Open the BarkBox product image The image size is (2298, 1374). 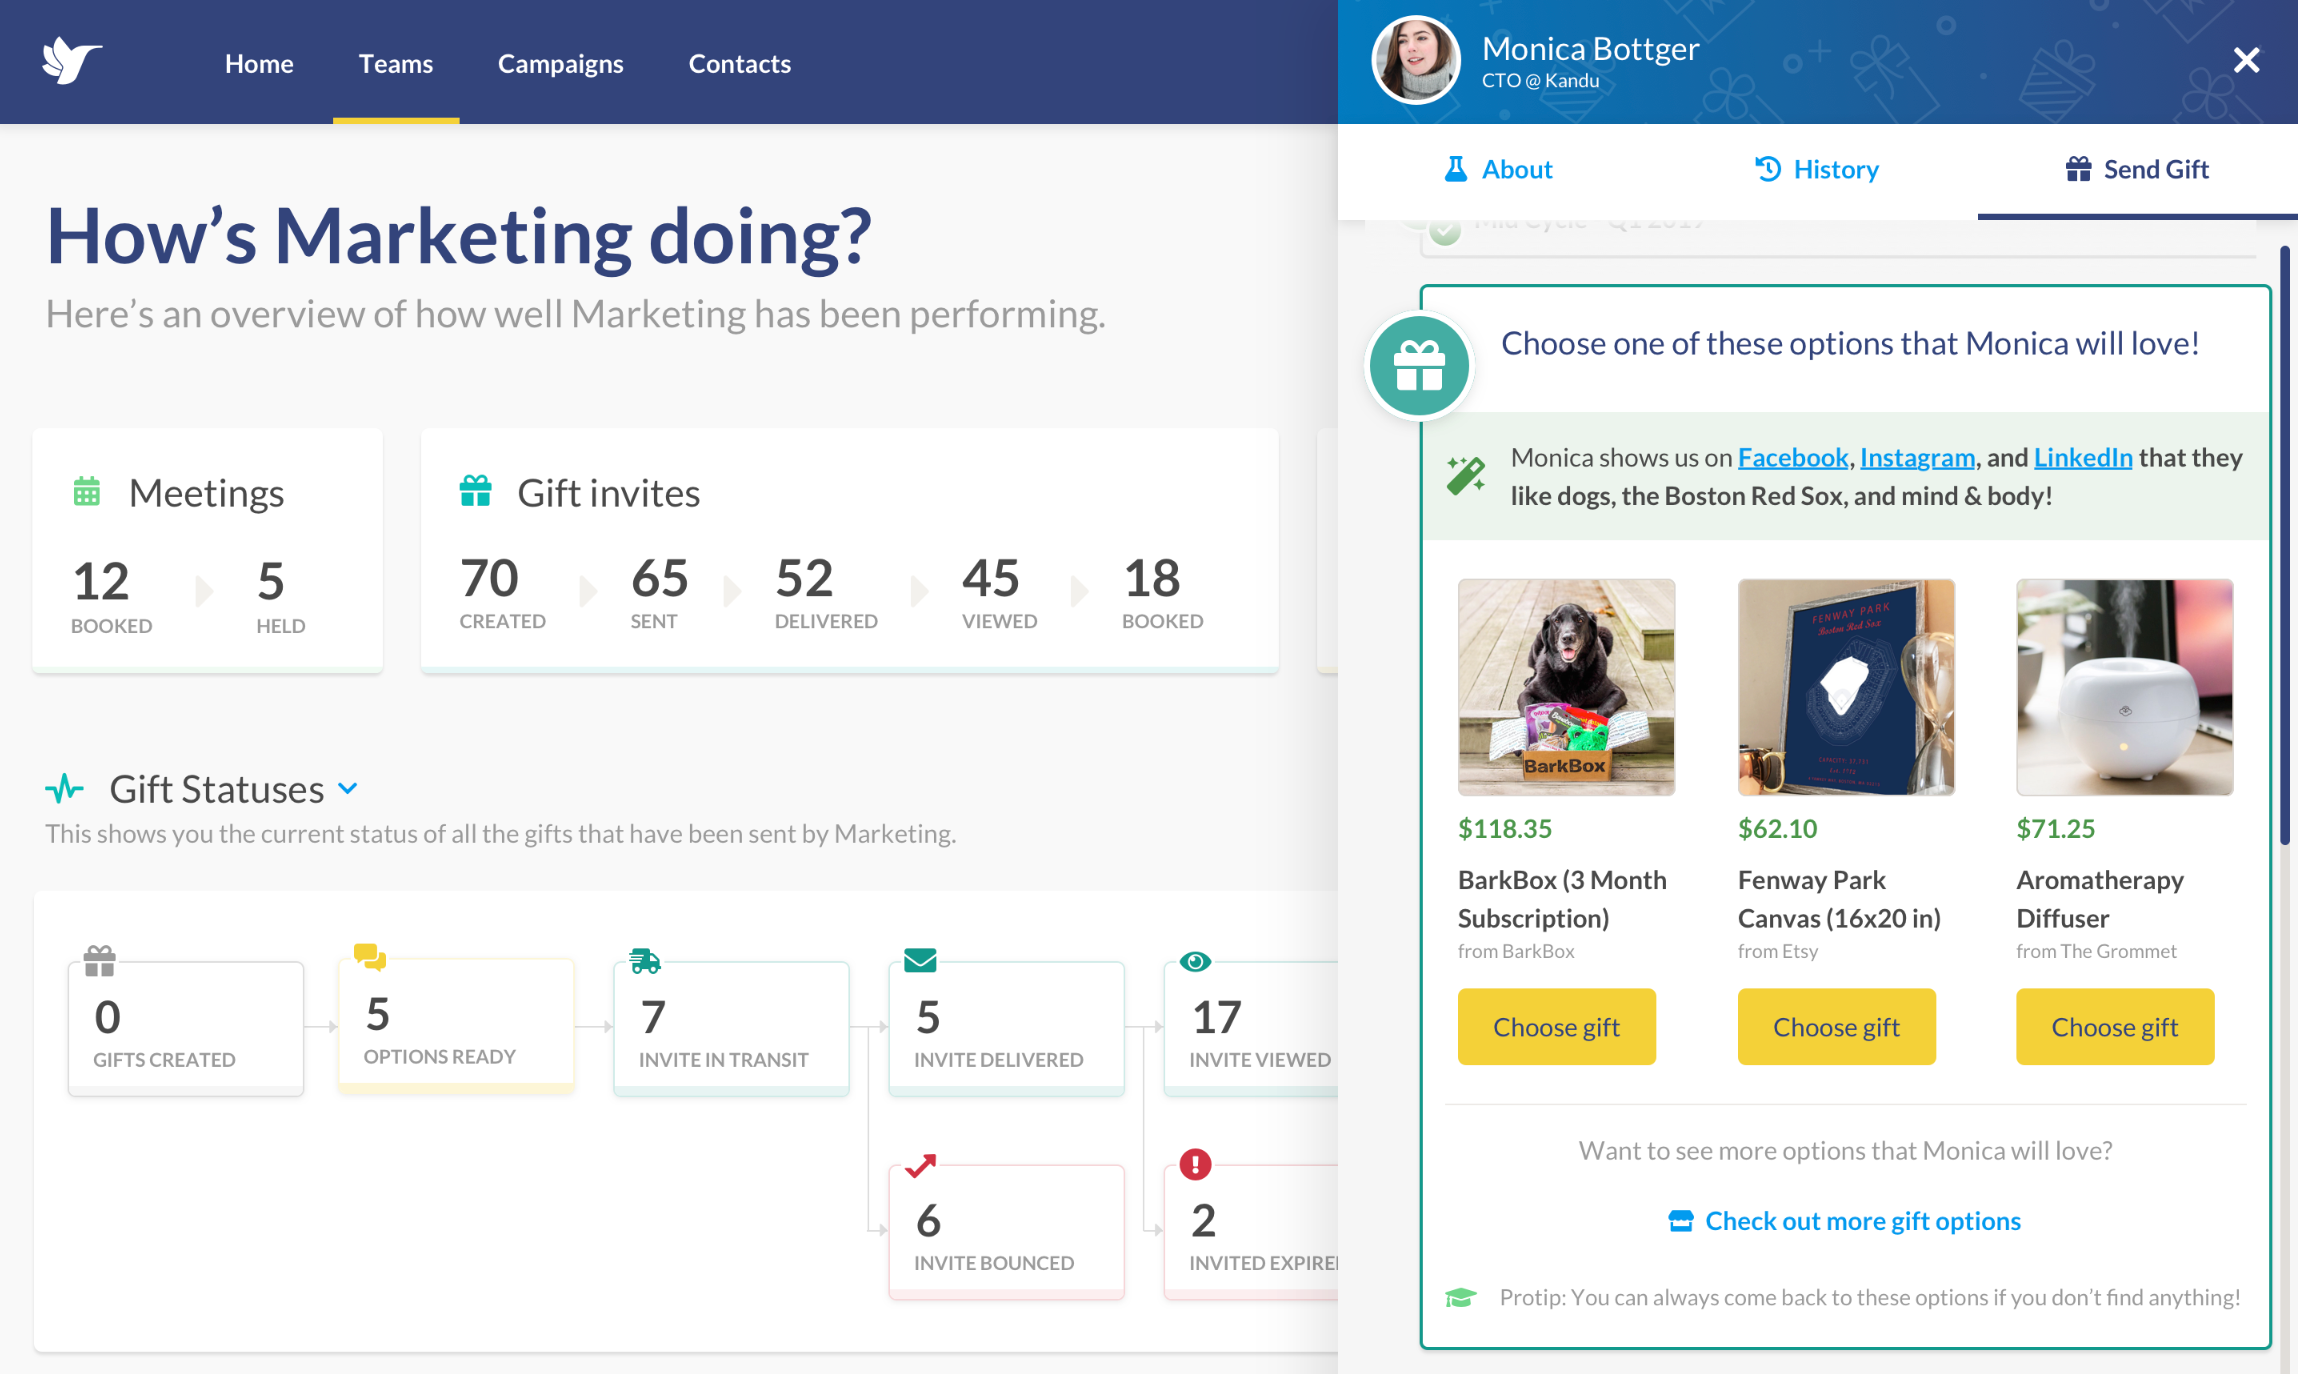coord(1566,687)
